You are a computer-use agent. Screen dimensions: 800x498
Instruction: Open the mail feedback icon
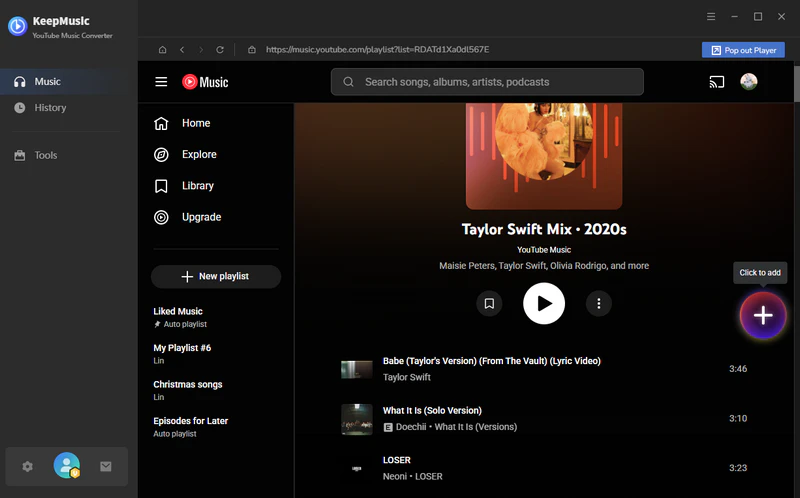tap(106, 466)
